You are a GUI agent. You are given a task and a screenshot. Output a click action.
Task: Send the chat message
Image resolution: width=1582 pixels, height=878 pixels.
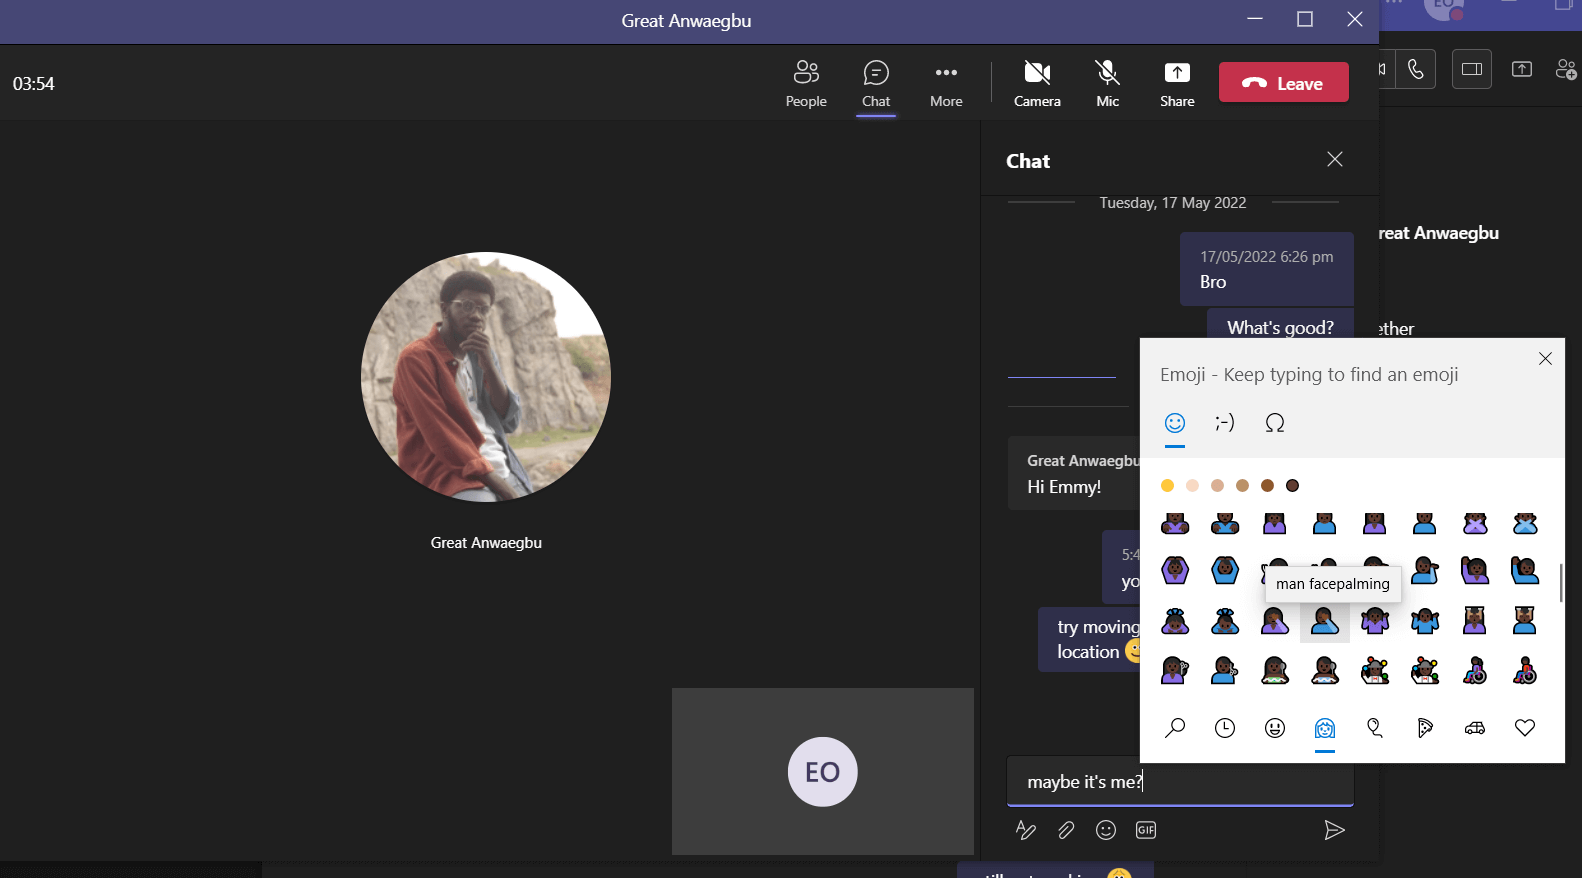1334,830
